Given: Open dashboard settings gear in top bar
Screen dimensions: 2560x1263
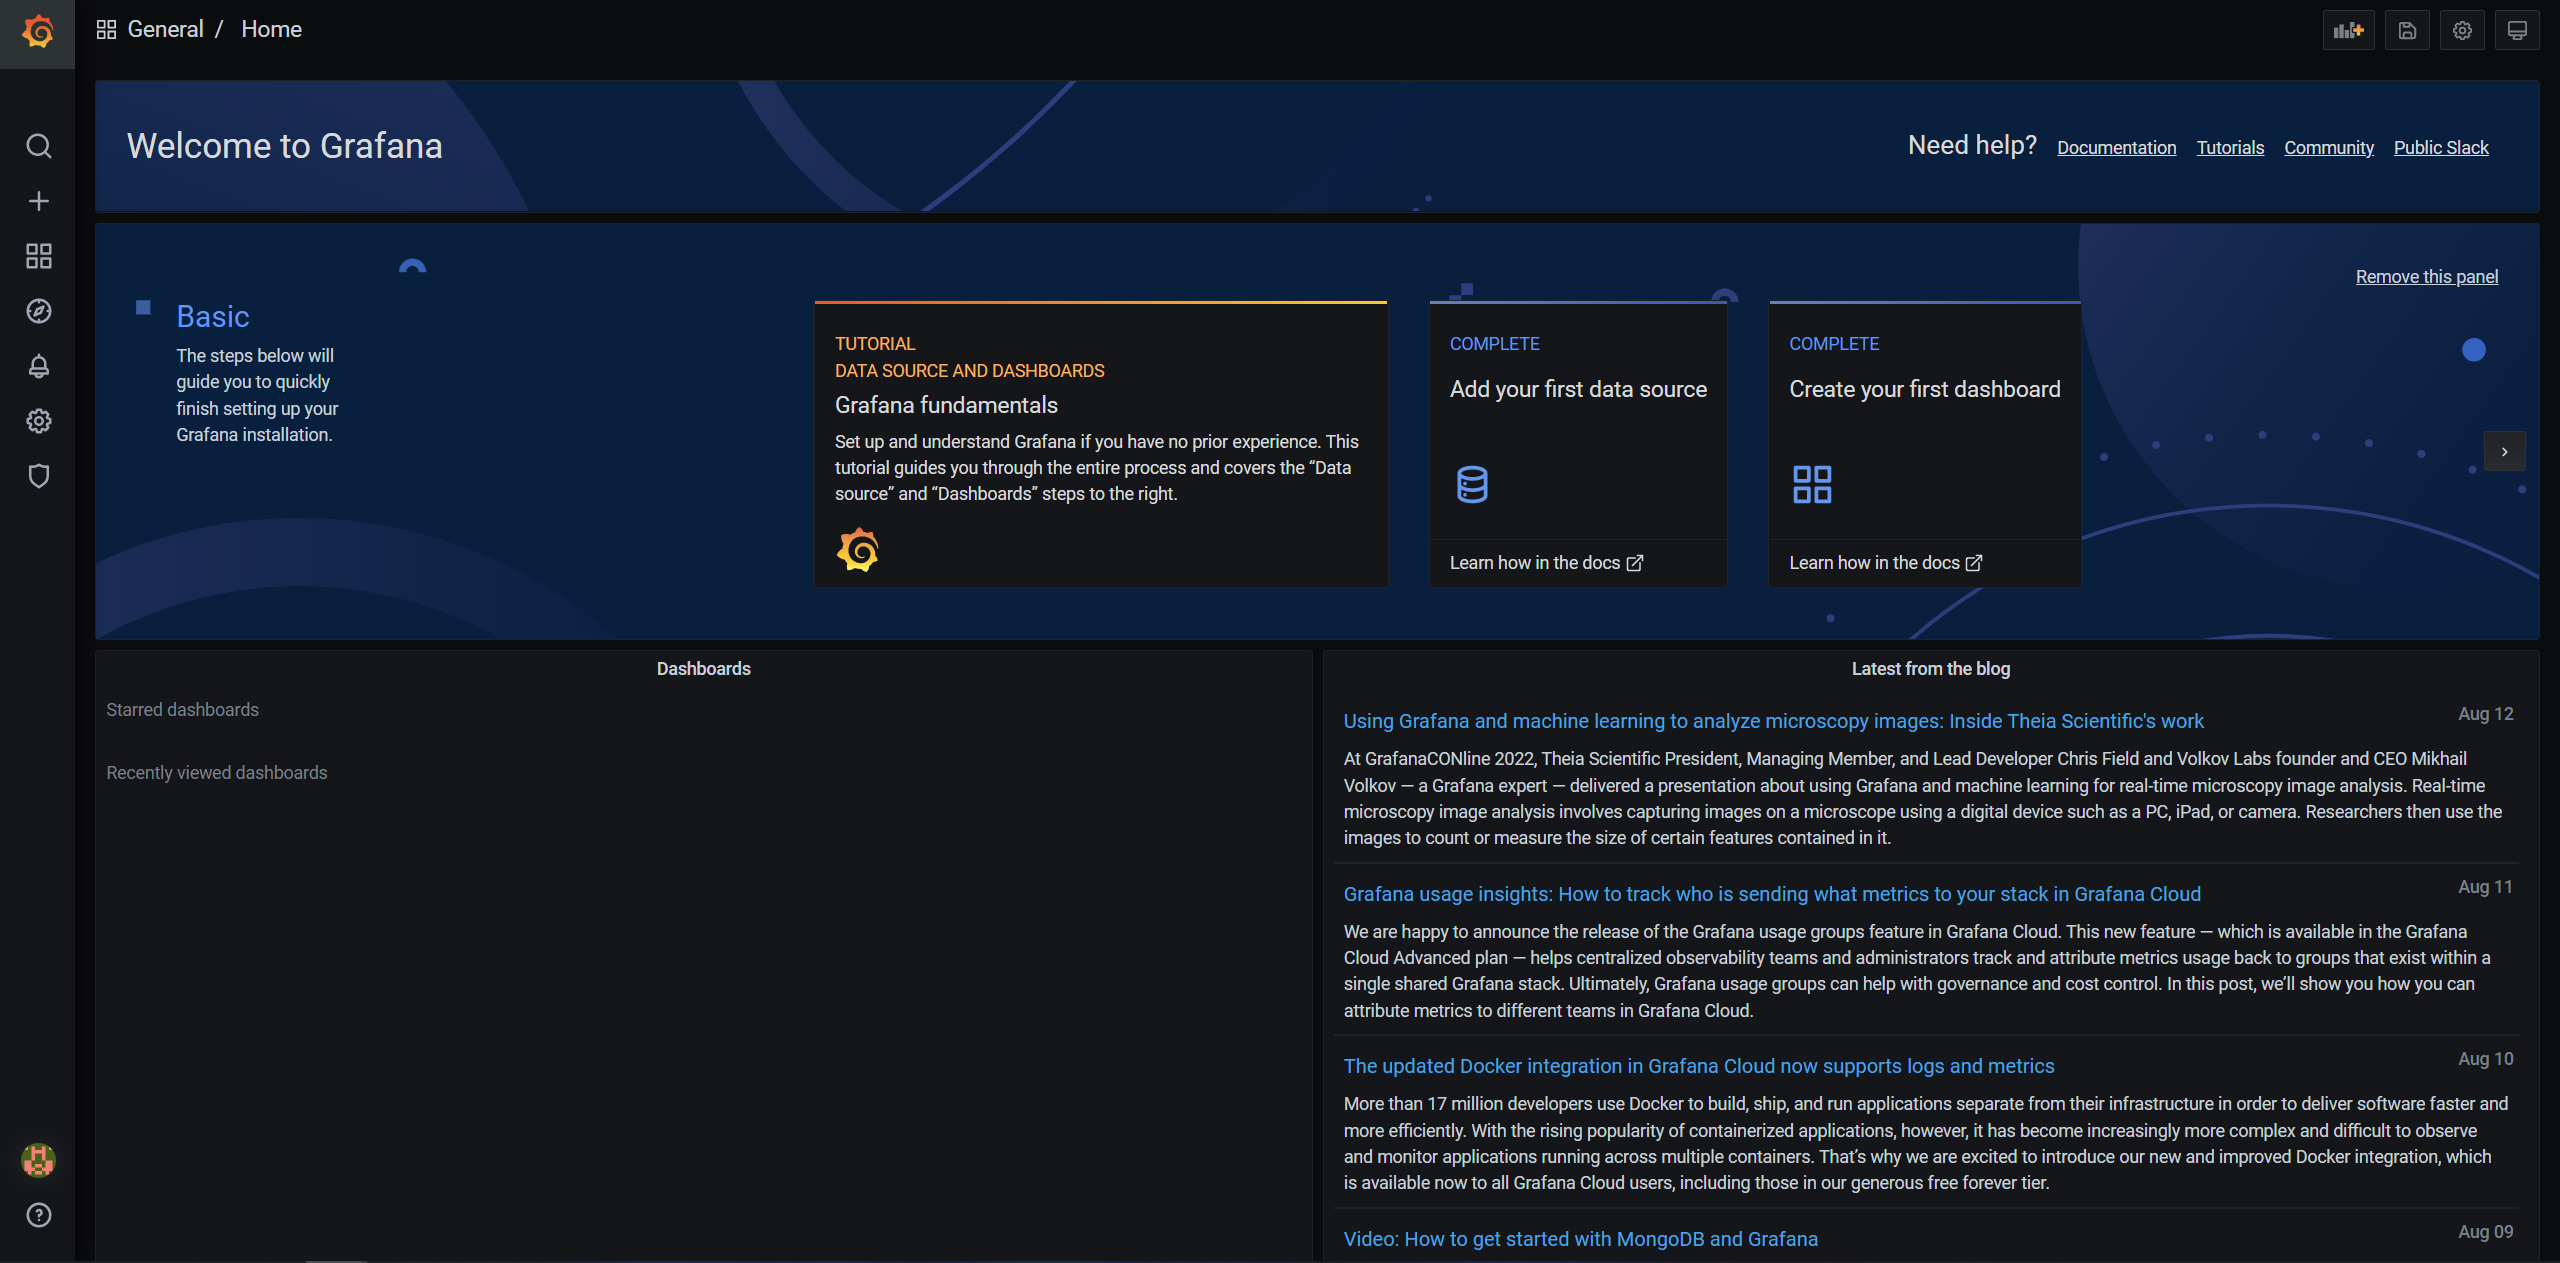Looking at the screenshot, I should point(2462,30).
